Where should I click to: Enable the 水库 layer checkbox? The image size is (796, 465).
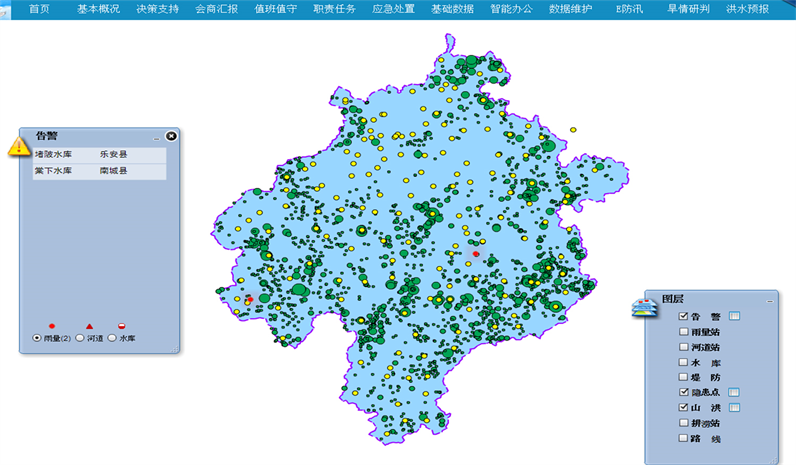point(683,362)
